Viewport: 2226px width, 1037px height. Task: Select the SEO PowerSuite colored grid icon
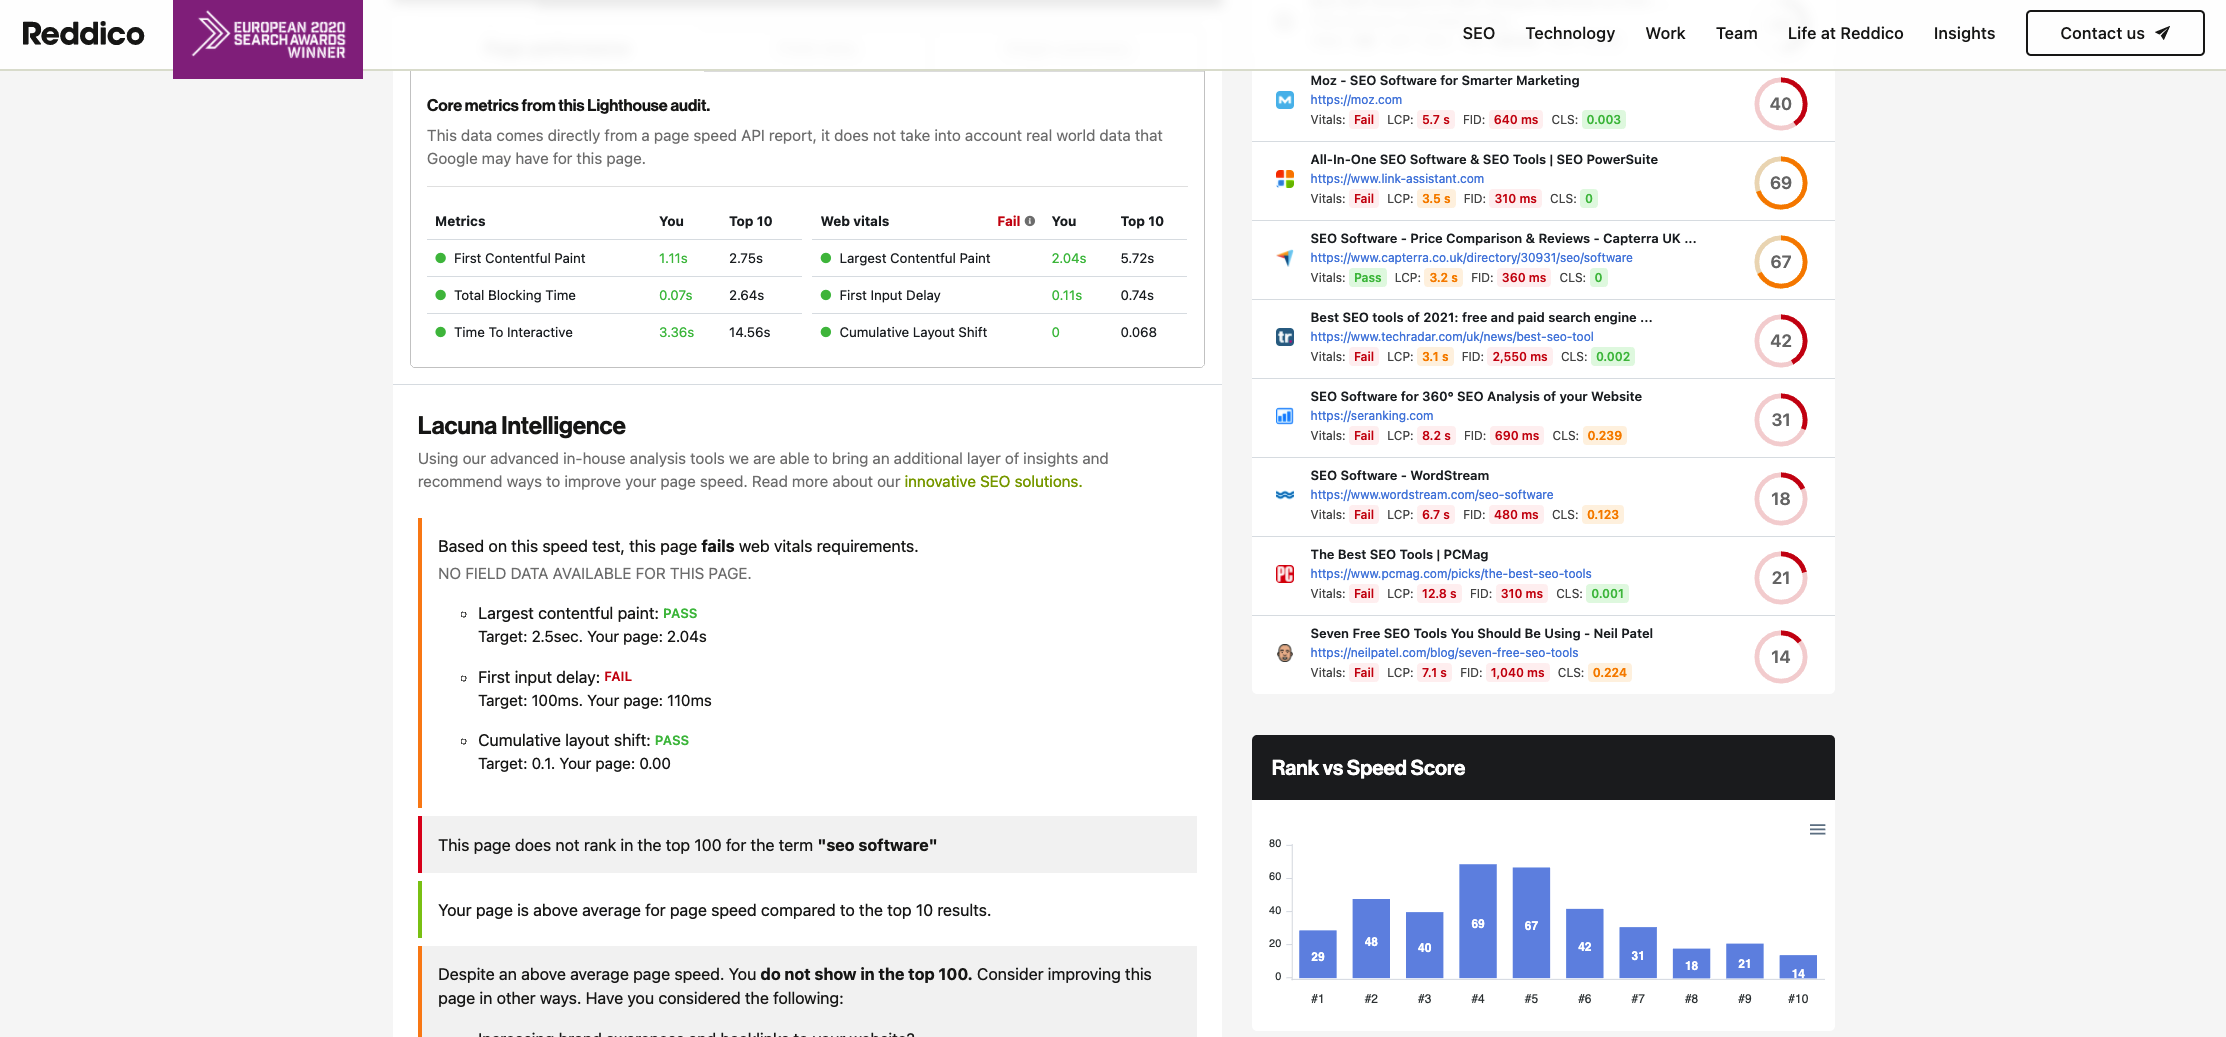click(x=1285, y=180)
